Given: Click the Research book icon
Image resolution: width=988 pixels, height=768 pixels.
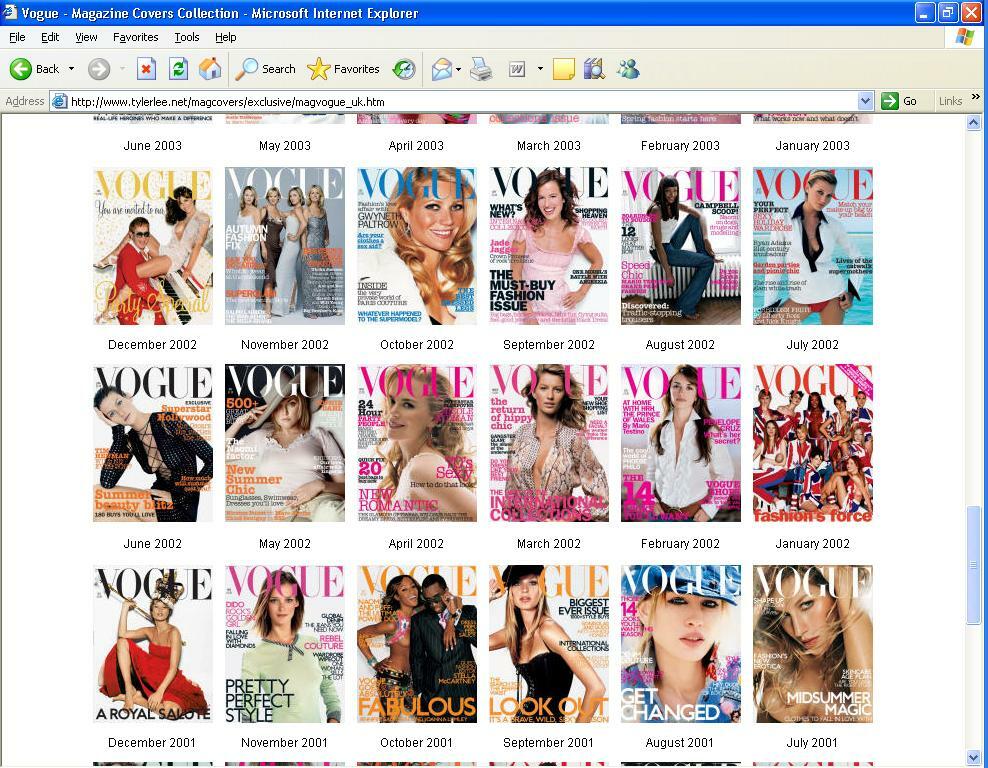Looking at the screenshot, I should tap(594, 69).
